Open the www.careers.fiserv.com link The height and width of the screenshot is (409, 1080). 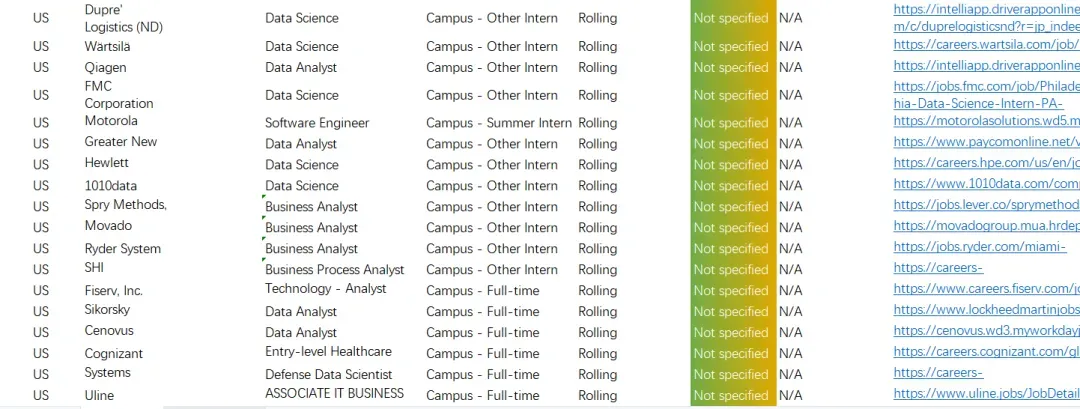[986, 289]
